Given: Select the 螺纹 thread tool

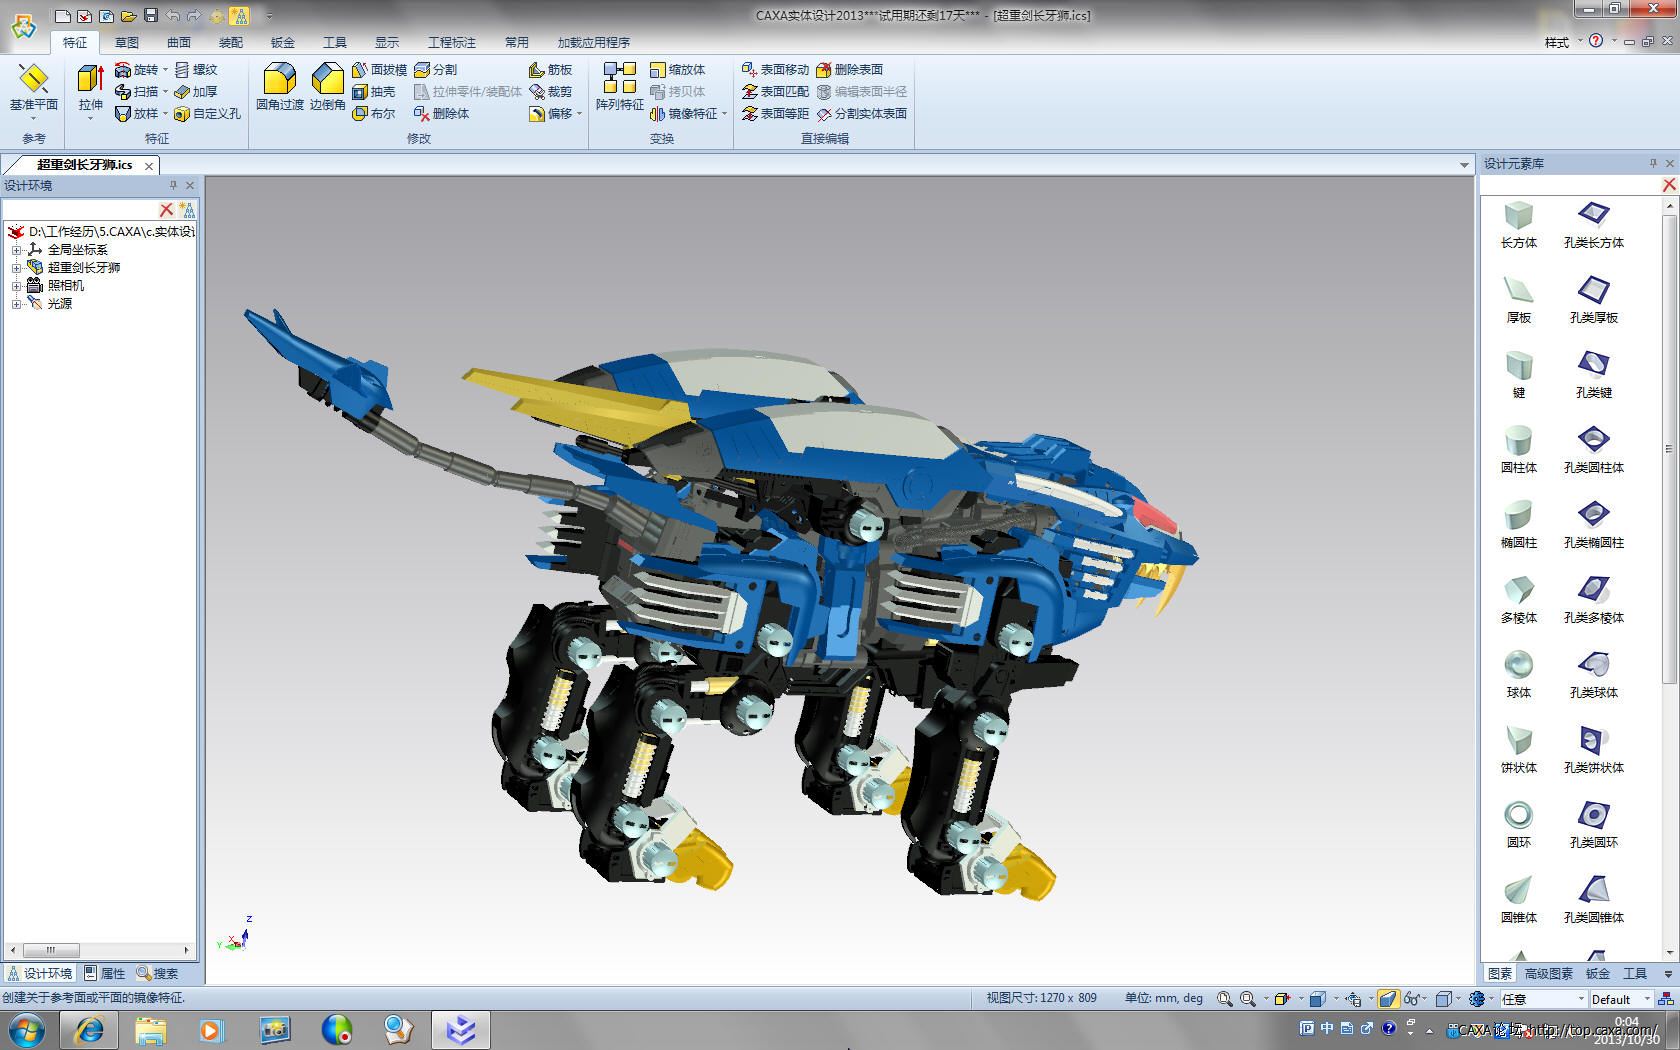Looking at the screenshot, I should point(195,69).
